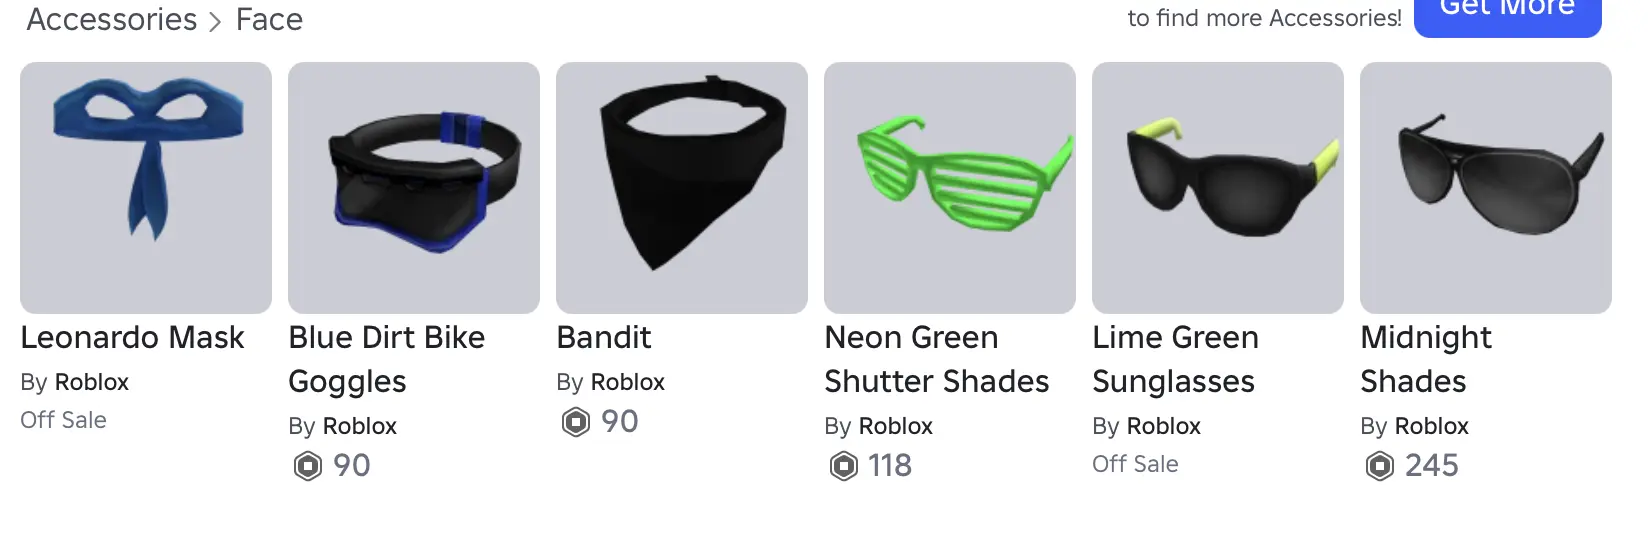This screenshot has height=558, width=1650.
Task: Select the Midnight Shades thumbnail
Action: tap(1486, 188)
